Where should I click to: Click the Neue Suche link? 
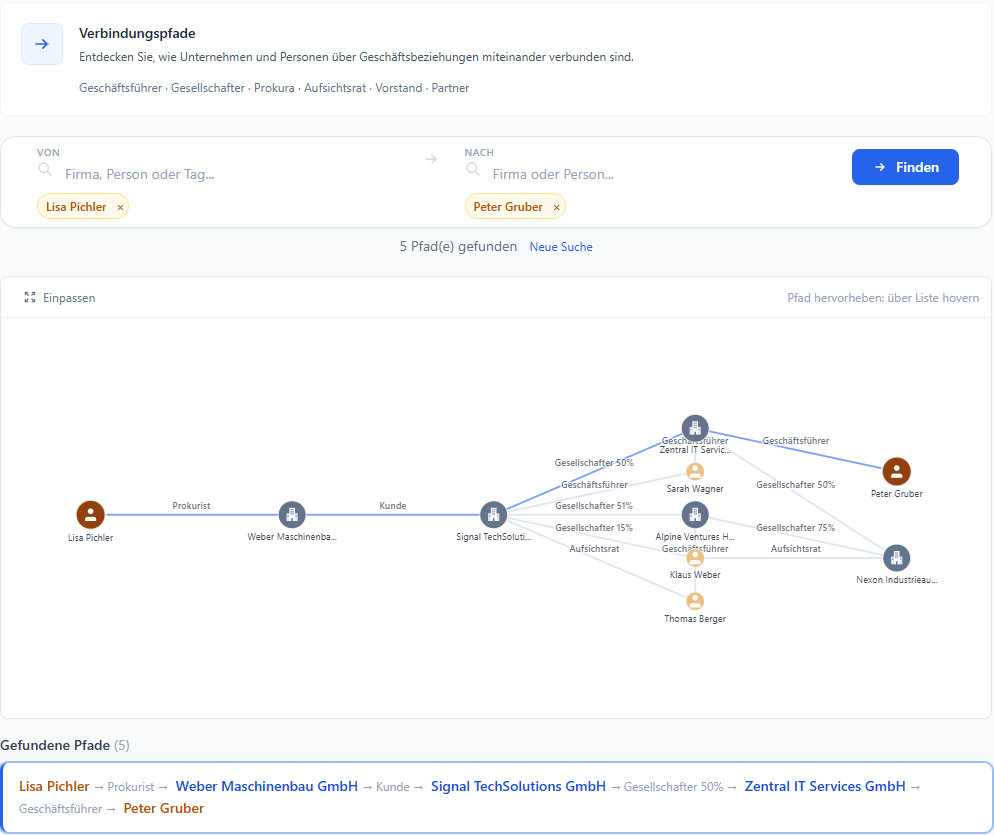click(x=561, y=247)
